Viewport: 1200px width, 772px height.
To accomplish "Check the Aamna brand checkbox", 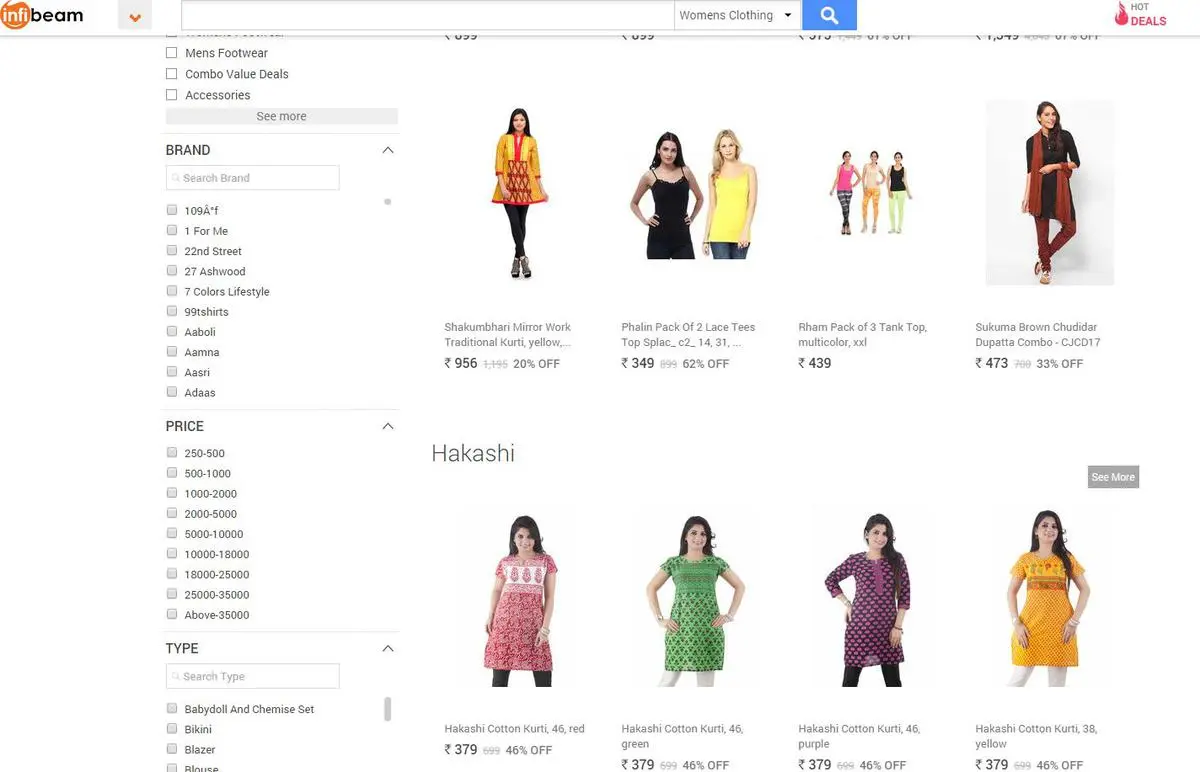I will 172,351.
